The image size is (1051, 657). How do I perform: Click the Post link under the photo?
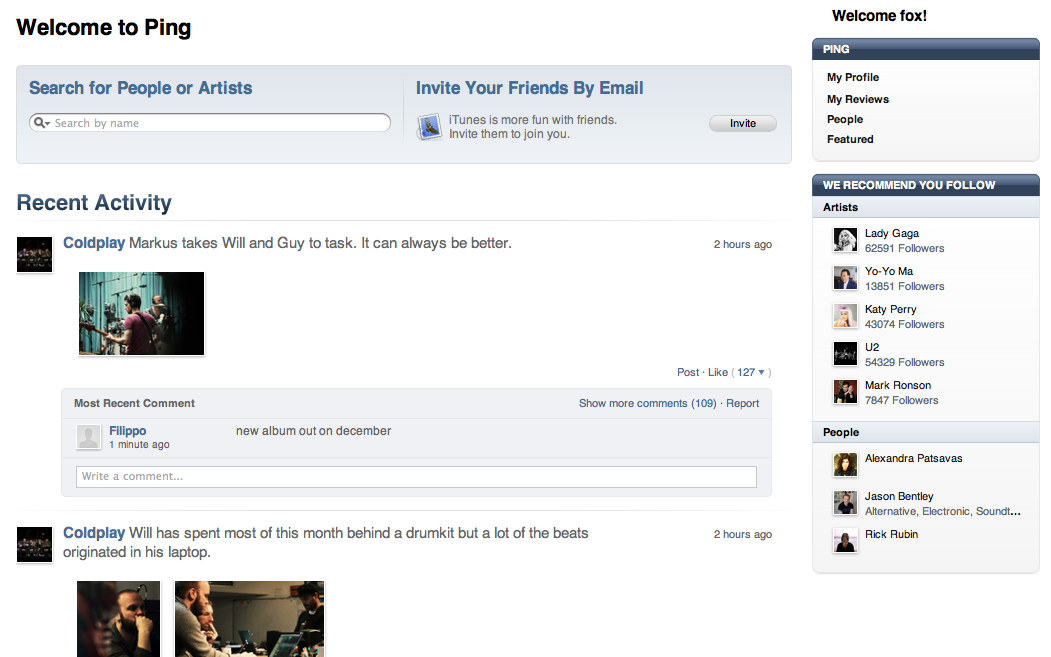point(688,372)
